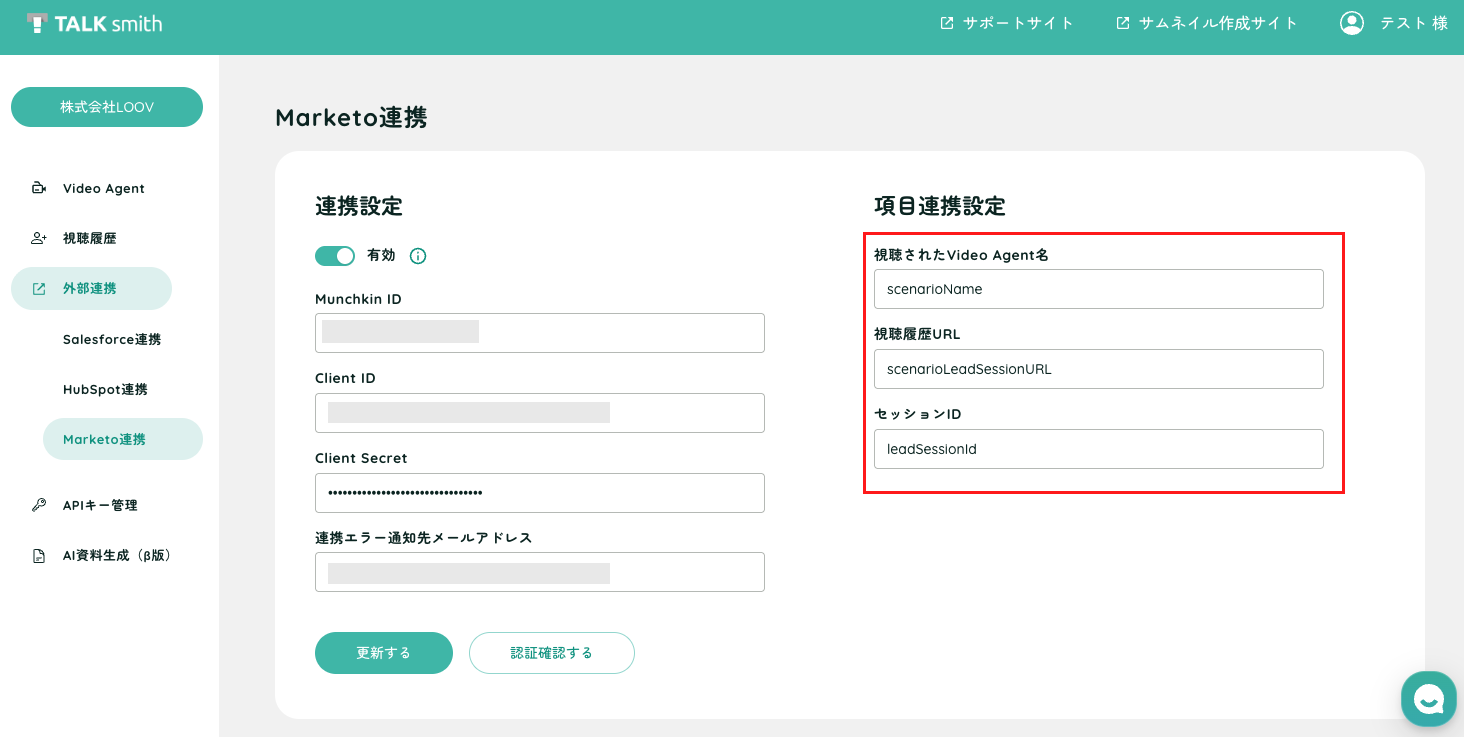Click the AI資料生成 document icon
The height and width of the screenshot is (737, 1464).
tap(39, 555)
